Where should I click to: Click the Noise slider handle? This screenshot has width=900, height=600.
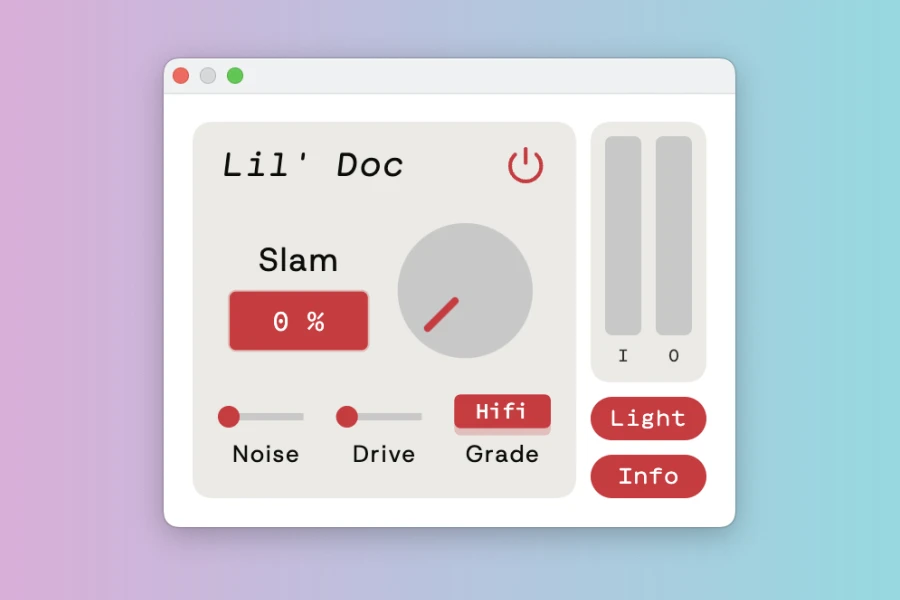click(228, 416)
